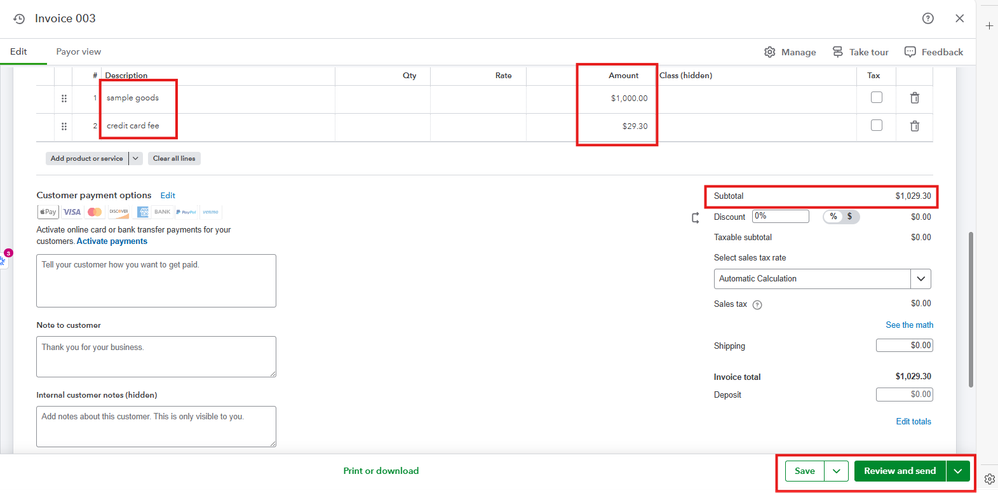Click the Subtotal $1,029.30 value
998x493 pixels.
[913, 197]
